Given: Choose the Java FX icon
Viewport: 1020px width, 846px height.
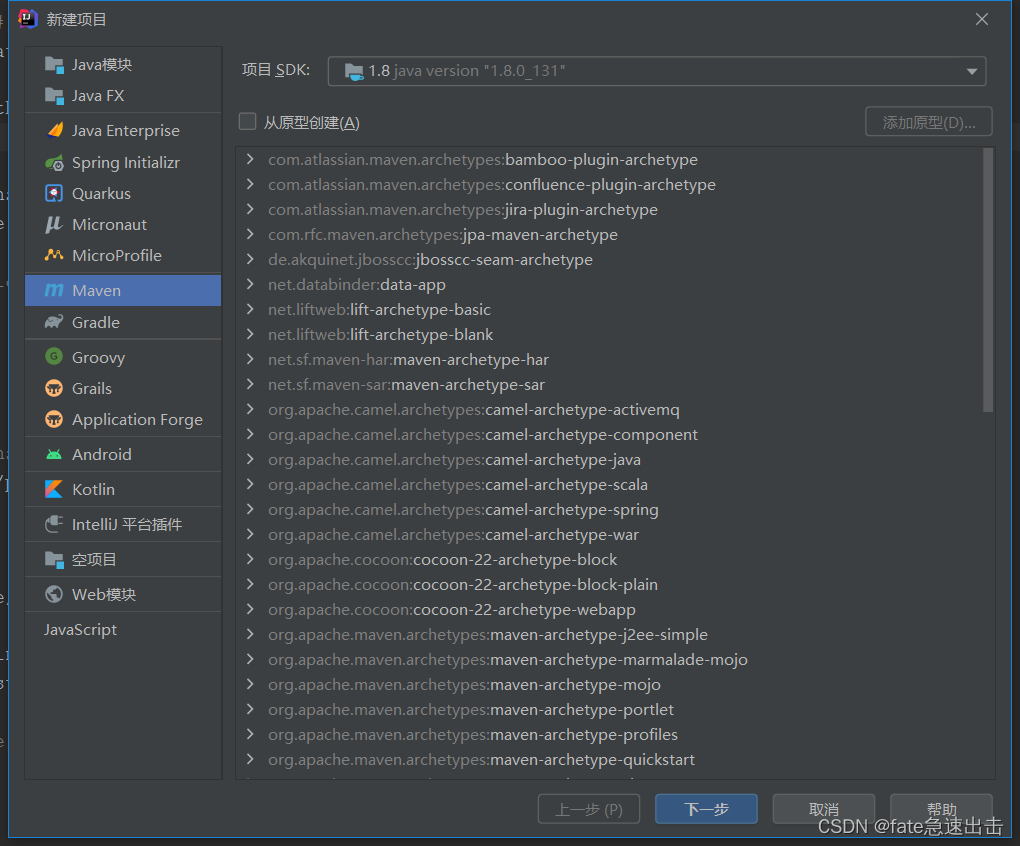Looking at the screenshot, I should click(54, 96).
